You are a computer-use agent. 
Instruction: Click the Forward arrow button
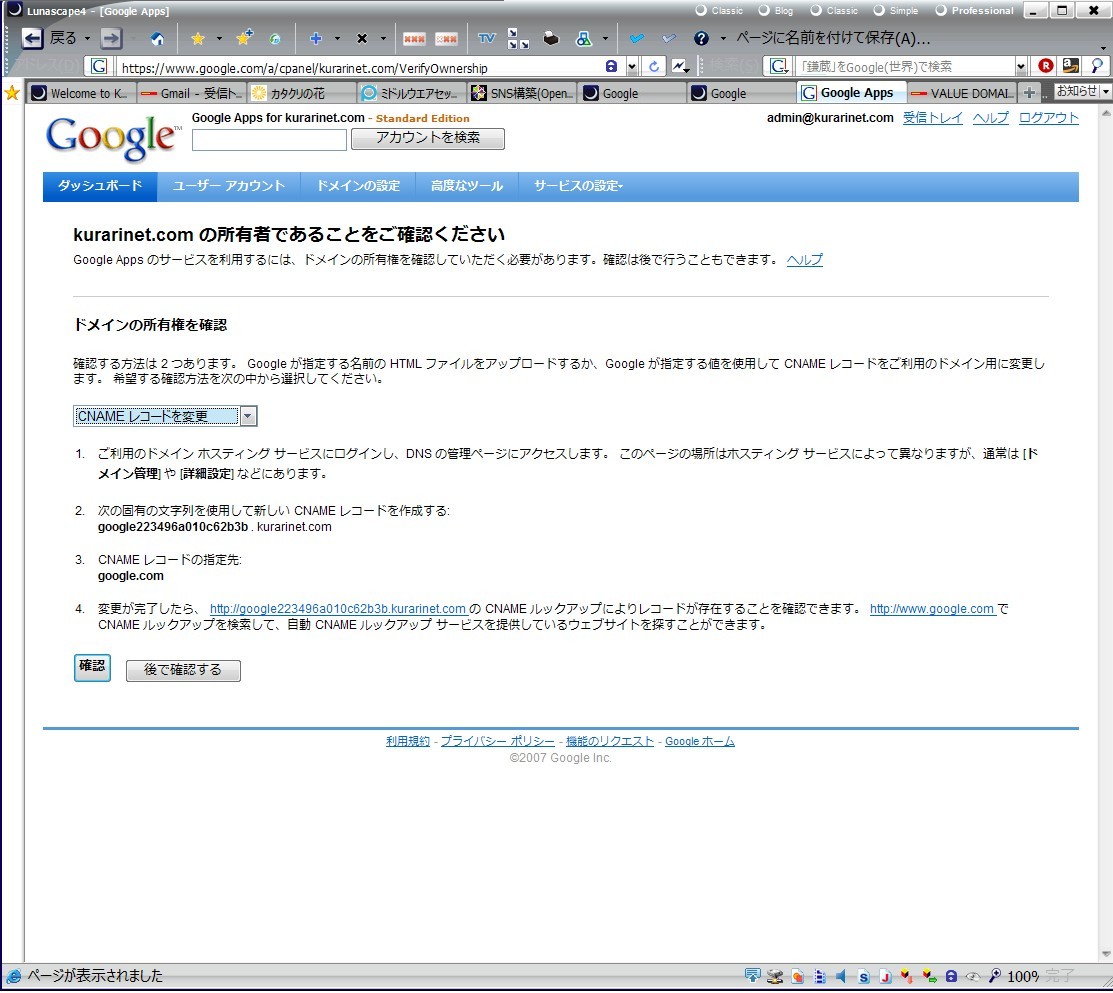click(111, 38)
